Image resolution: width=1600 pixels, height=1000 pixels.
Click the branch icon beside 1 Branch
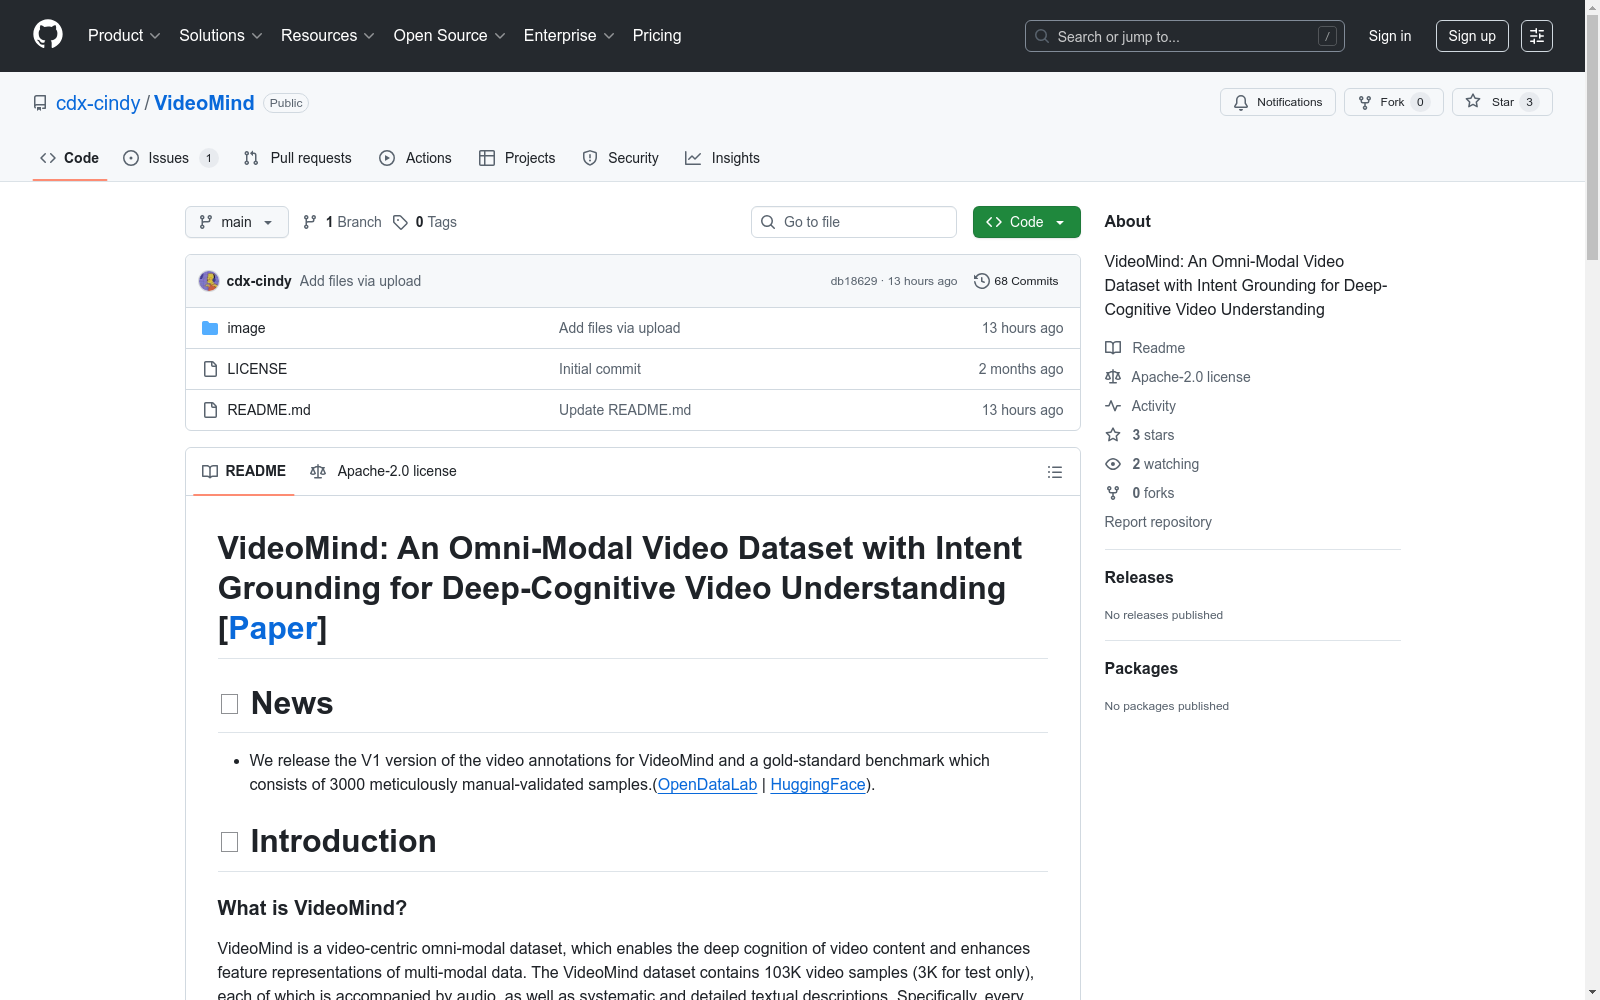pos(310,222)
